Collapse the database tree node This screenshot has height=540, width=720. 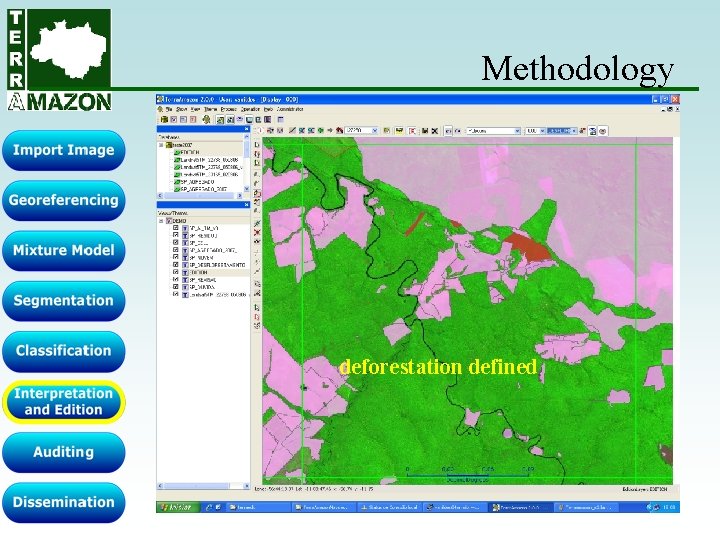pyautogui.click(x=161, y=145)
